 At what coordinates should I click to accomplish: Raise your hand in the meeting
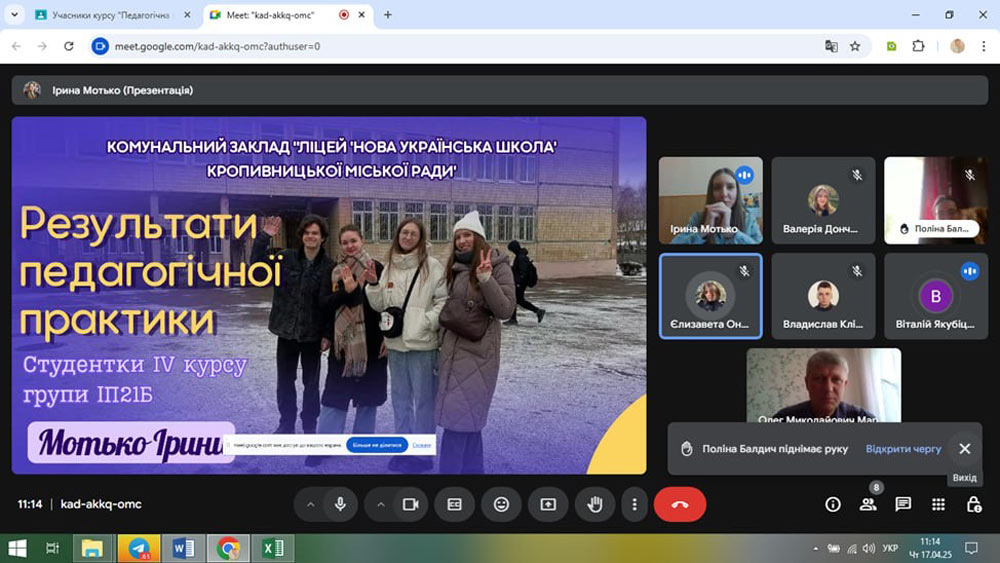point(595,505)
